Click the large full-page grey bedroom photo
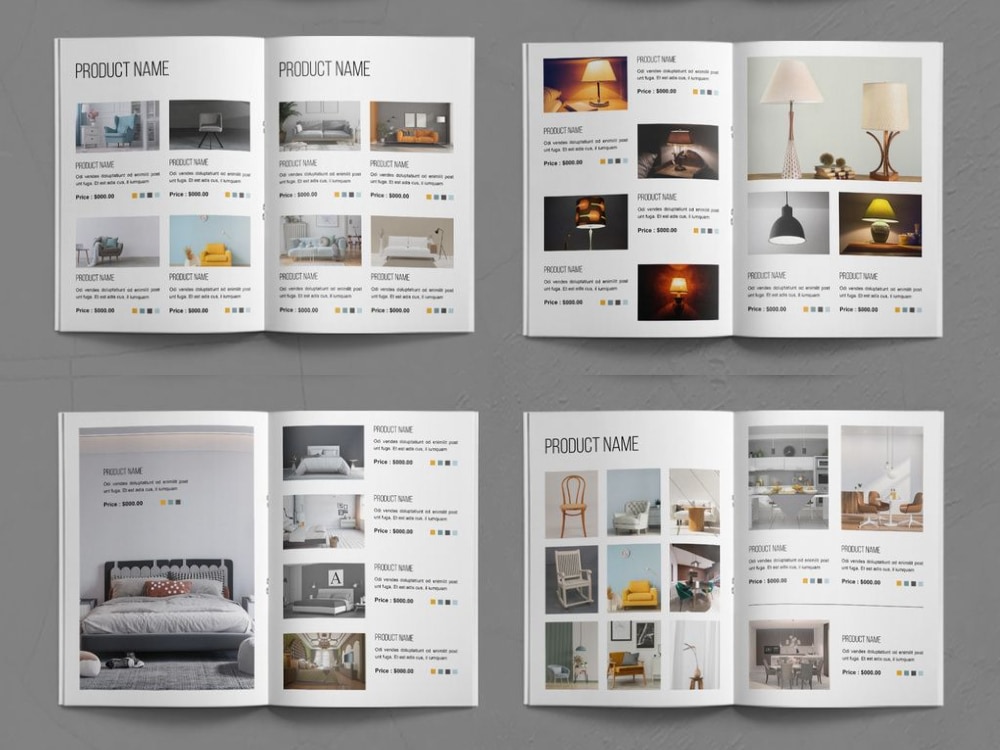 point(166,558)
